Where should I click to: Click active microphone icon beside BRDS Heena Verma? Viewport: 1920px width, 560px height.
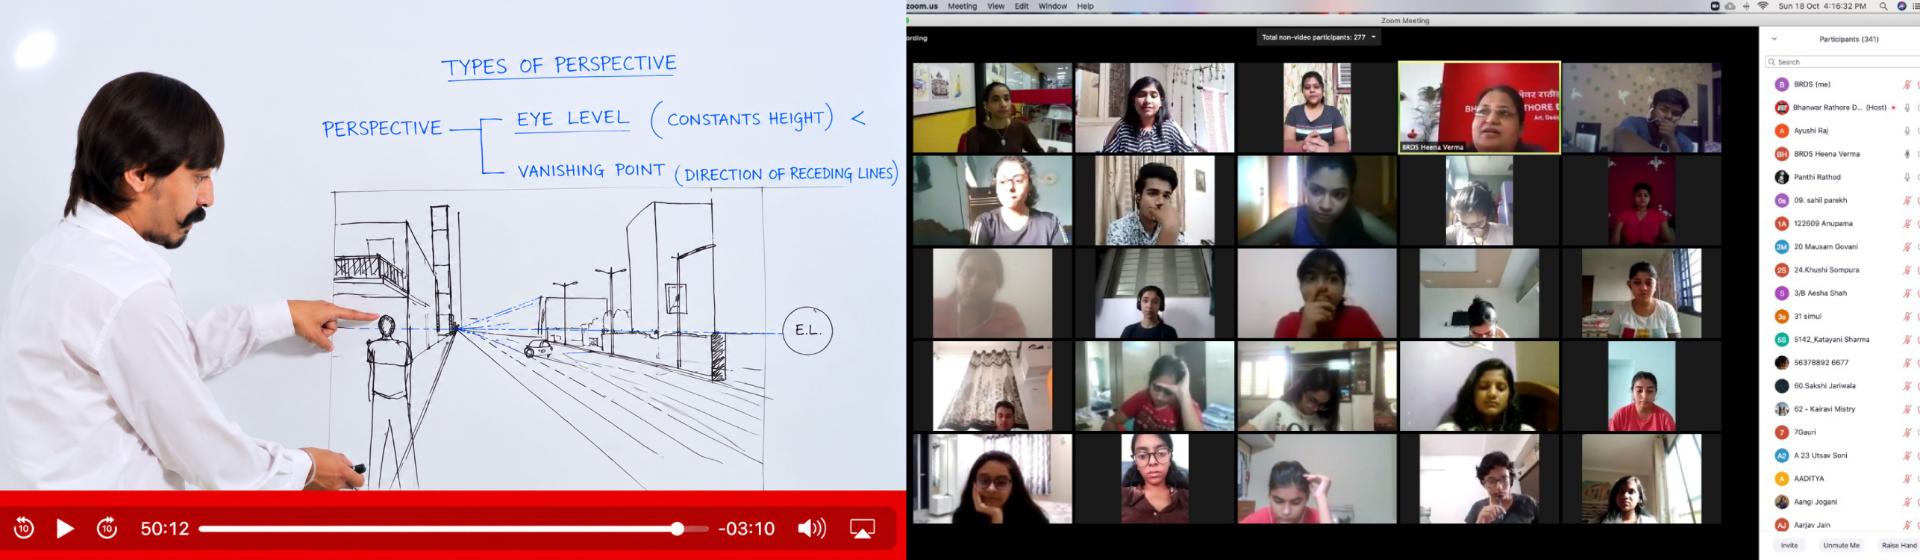tap(1907, 154)
